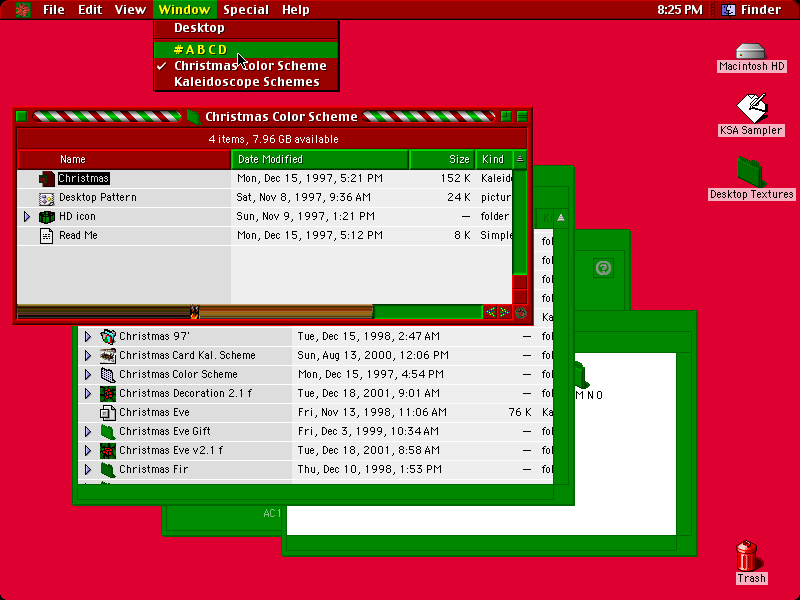This screenshot has height=600, width=800.
Task: Select the Trash icon
Action: coord(747,556)
